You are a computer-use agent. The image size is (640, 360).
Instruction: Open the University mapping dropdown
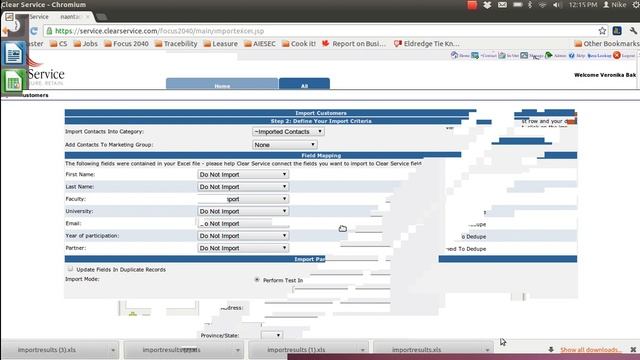tap(243, 211)
